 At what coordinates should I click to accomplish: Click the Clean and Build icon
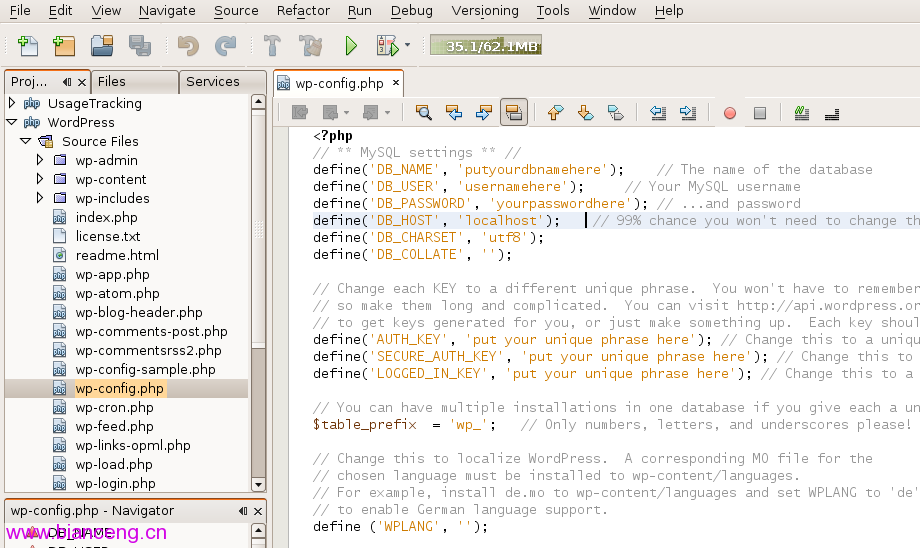pyautogui.click(x=310, y=46)
